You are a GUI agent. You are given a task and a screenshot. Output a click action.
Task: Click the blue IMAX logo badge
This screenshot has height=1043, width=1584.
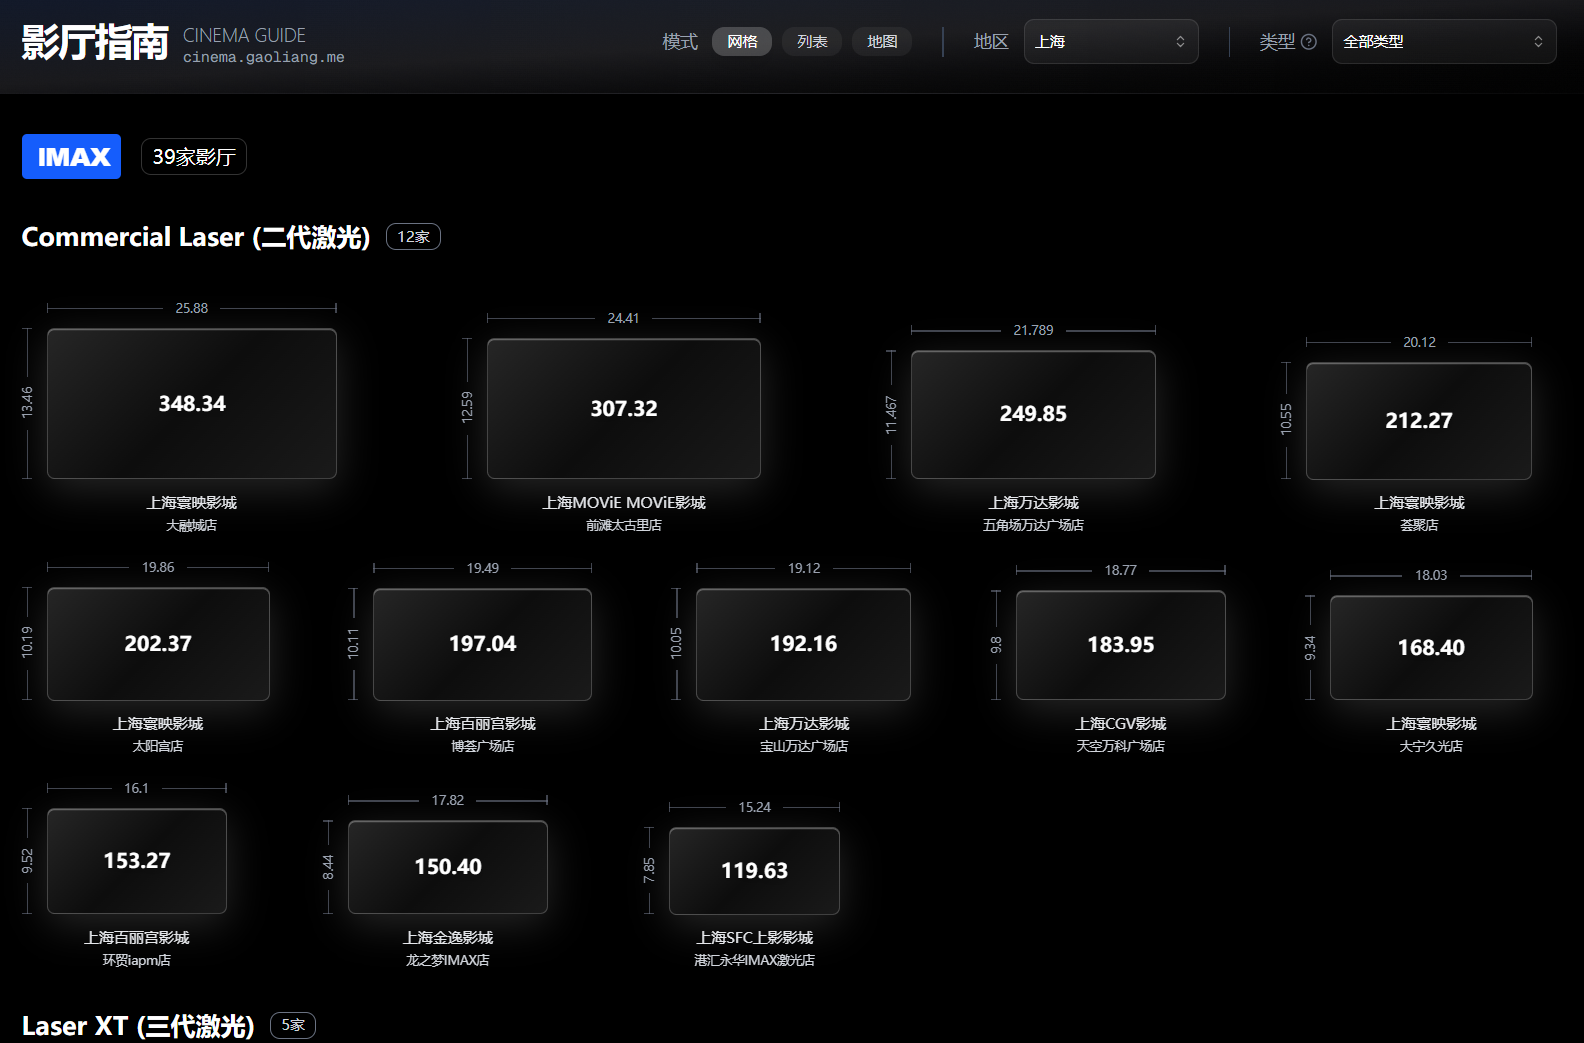click(x=72, y=157)
